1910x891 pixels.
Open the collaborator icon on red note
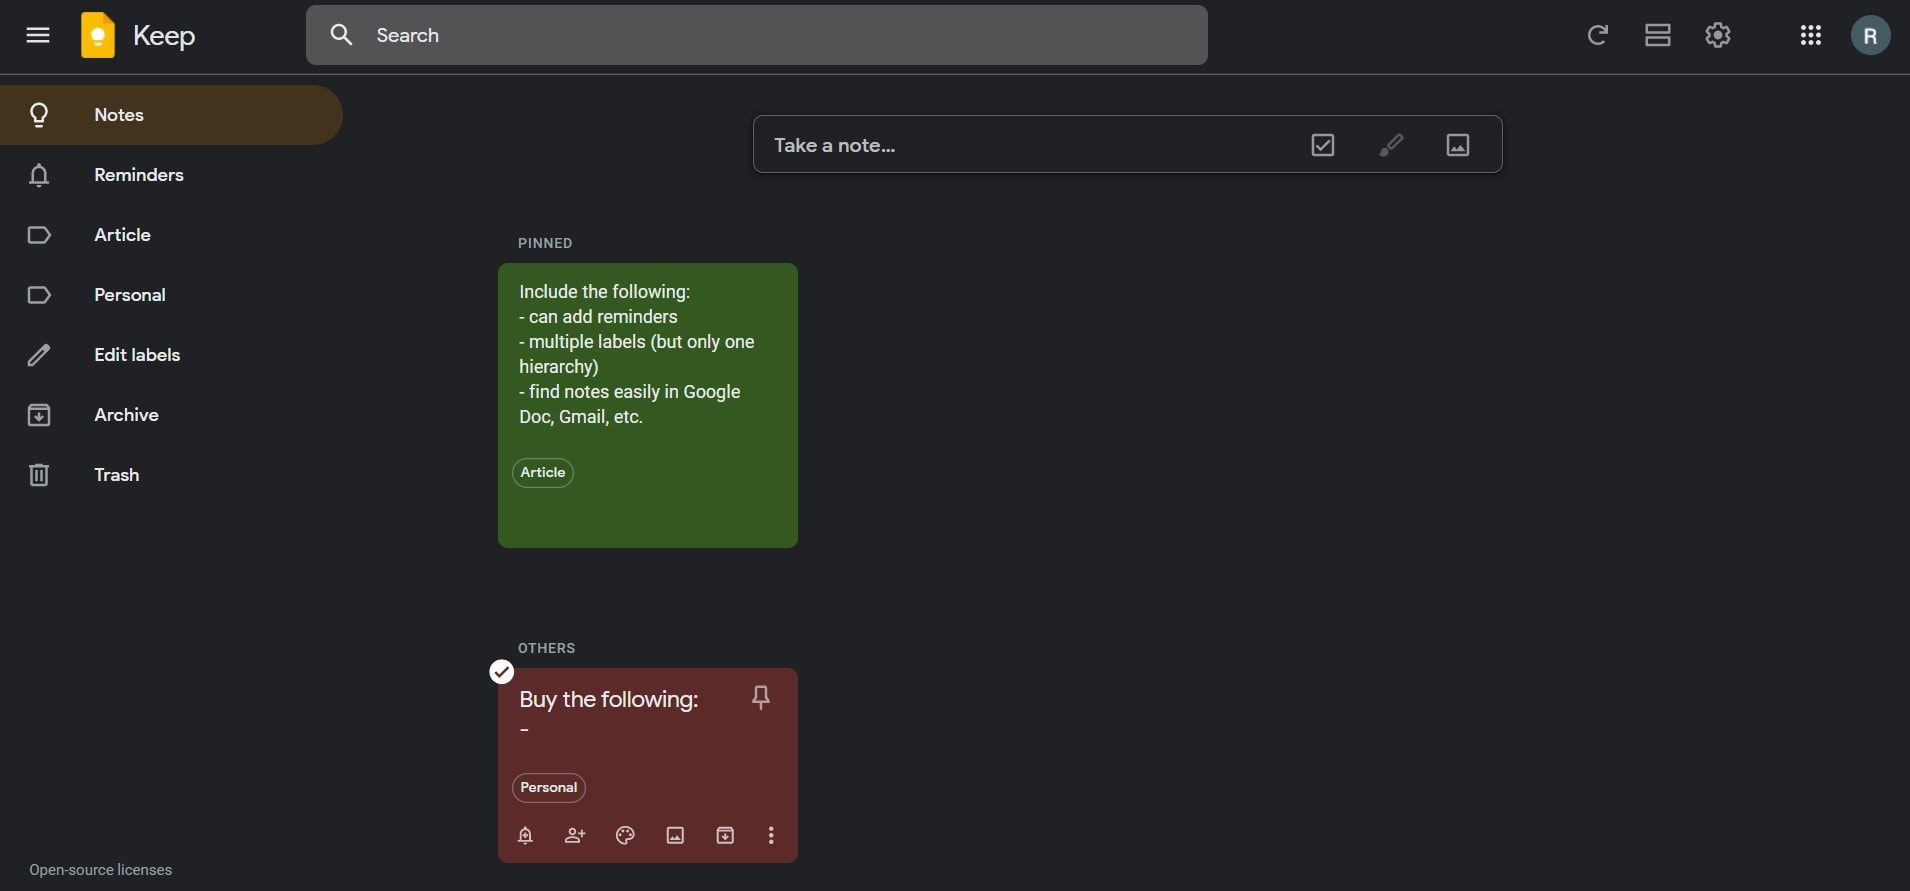click(x=575, y=835)
